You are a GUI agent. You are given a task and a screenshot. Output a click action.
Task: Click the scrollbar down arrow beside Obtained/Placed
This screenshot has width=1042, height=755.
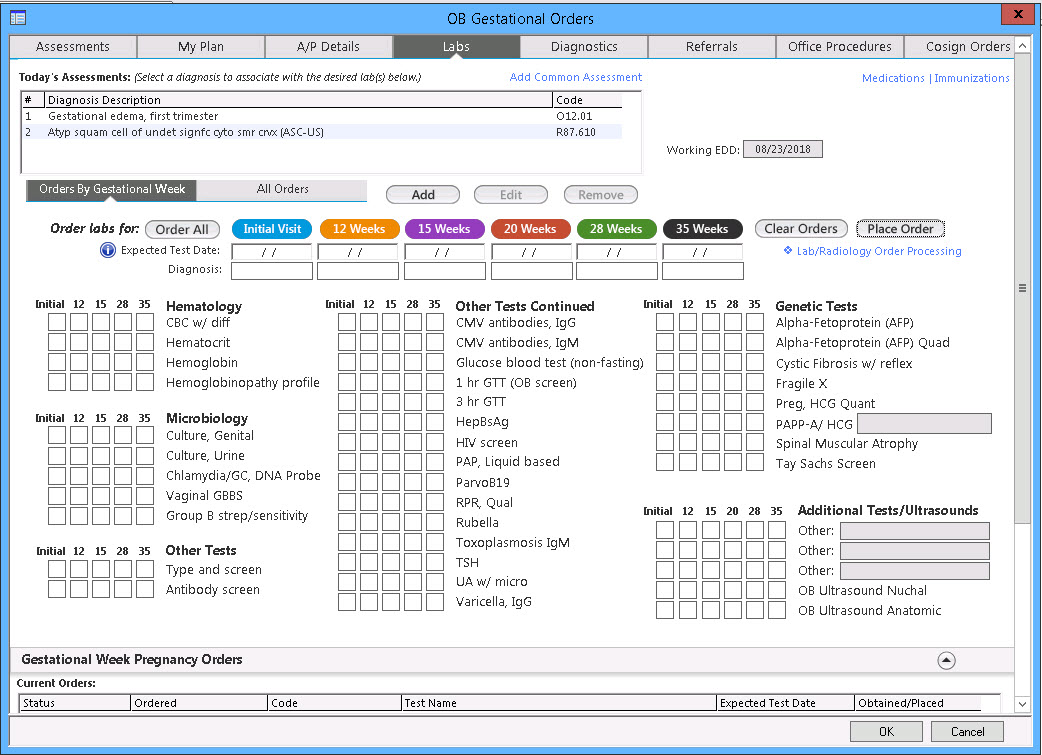point(1022,704)
